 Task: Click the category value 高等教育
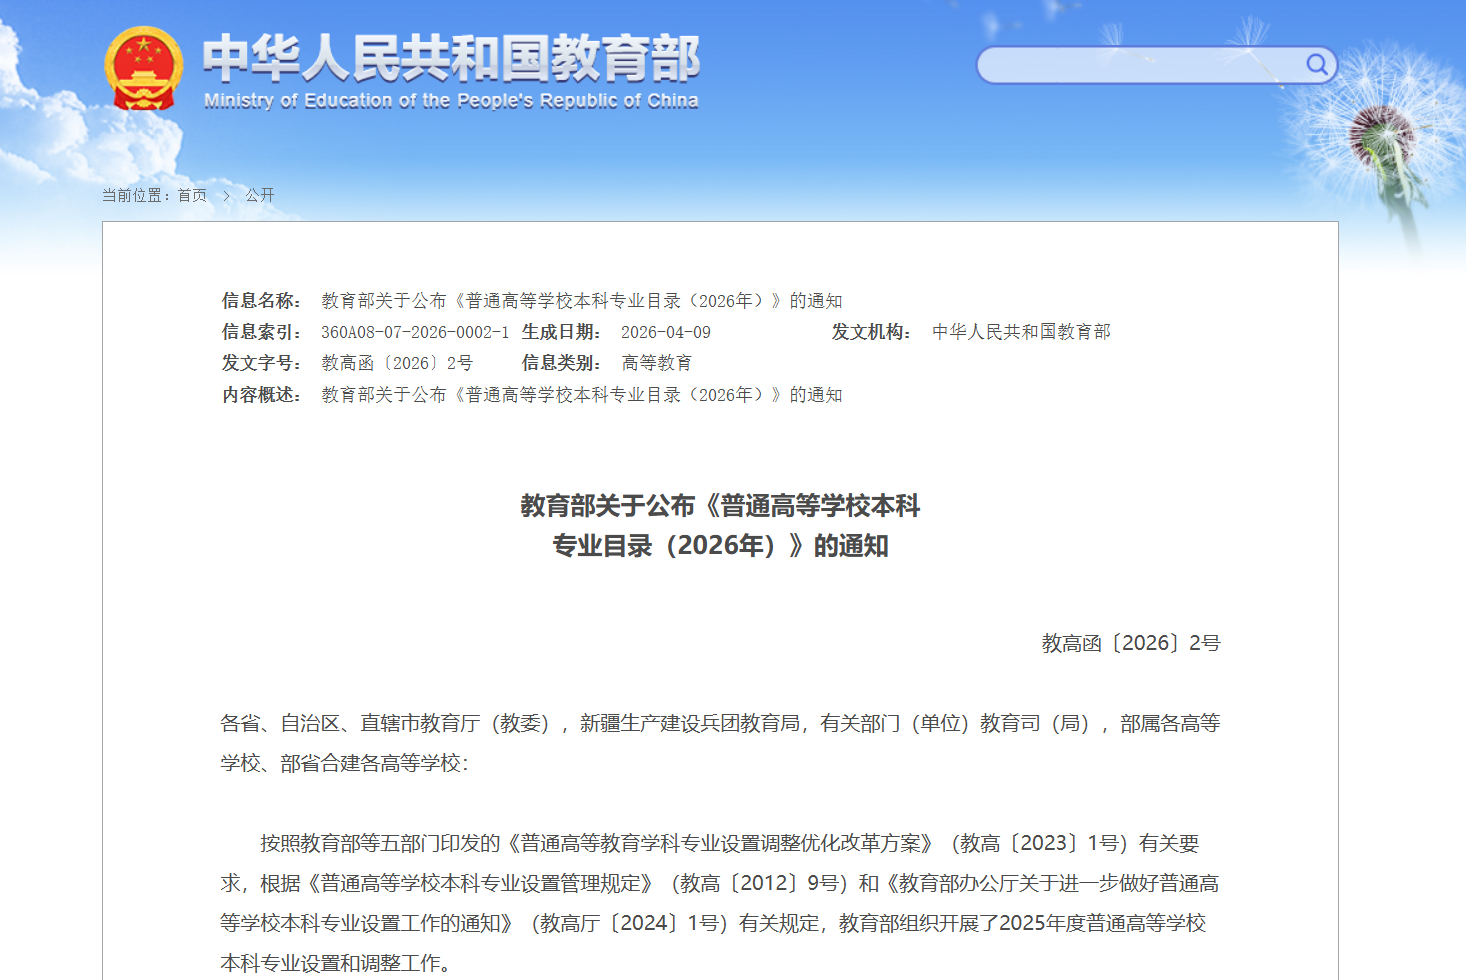tap(657, 363)
